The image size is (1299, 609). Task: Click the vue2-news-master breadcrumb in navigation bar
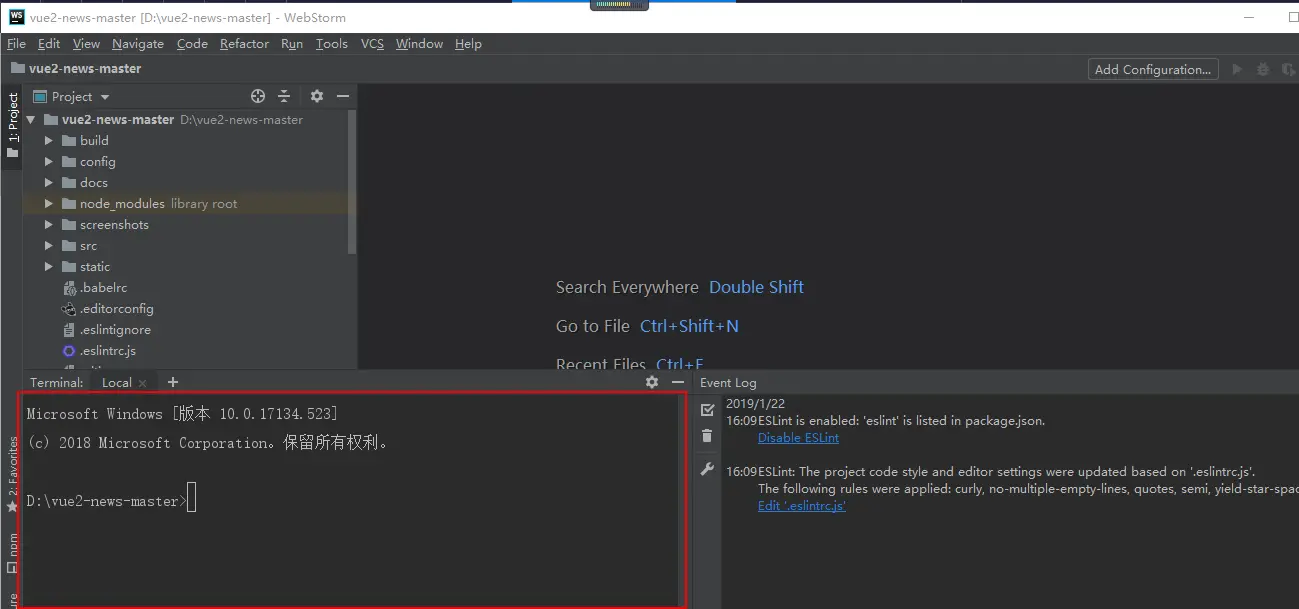[x=76, y=68]
